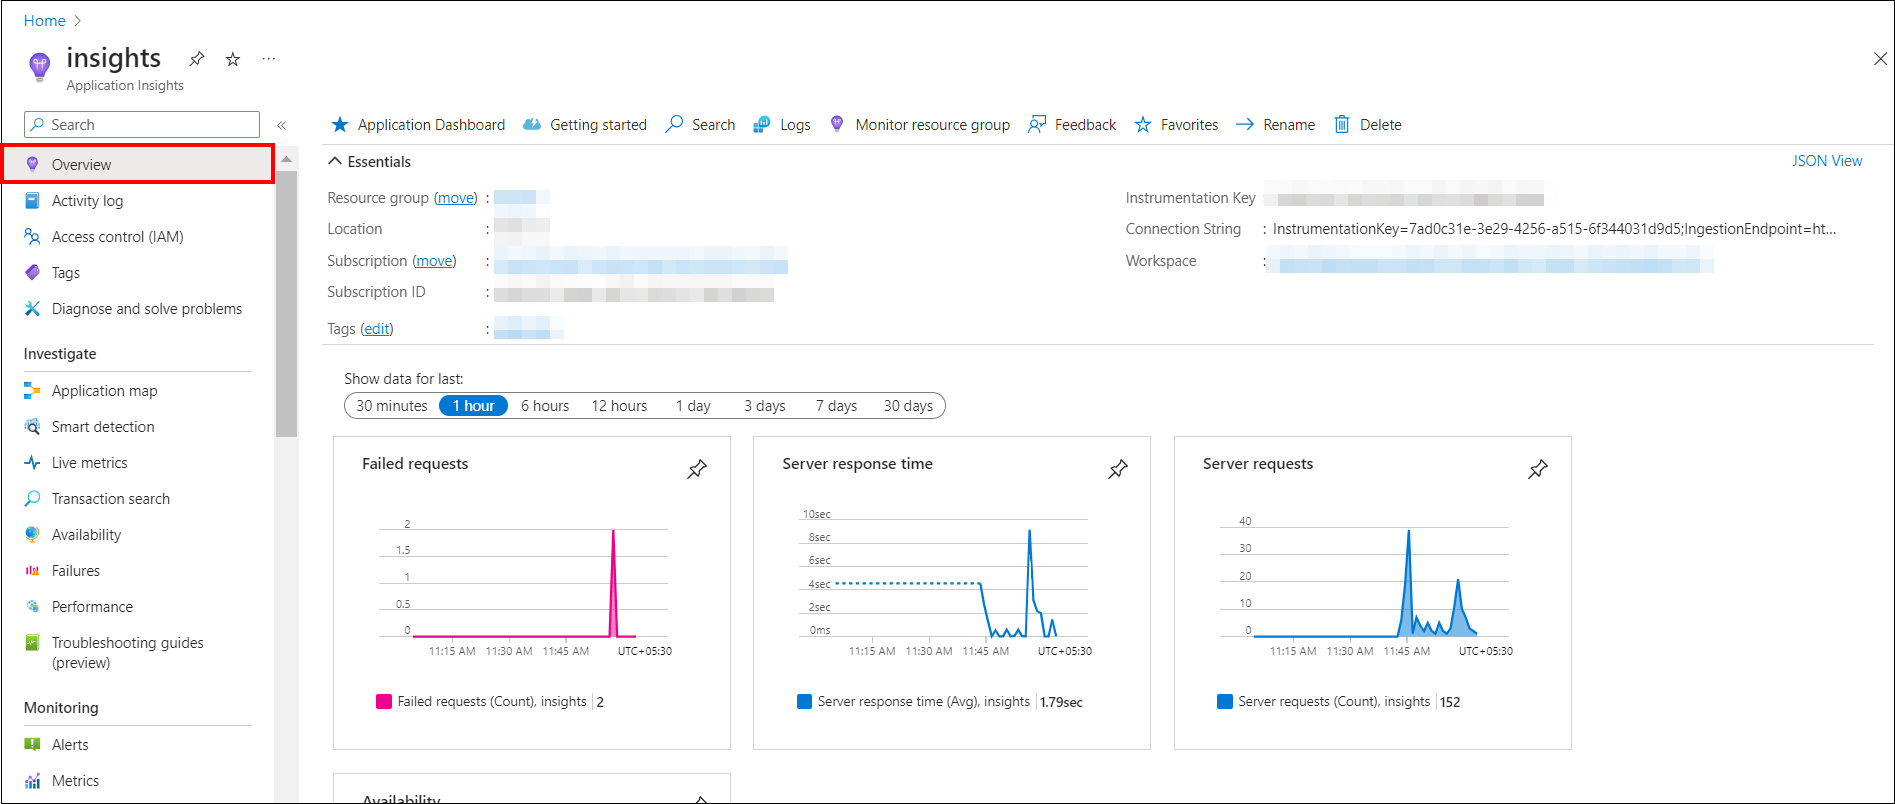
Task: Click the blue Server requests legend swatch
Action: click(1225, 702)
